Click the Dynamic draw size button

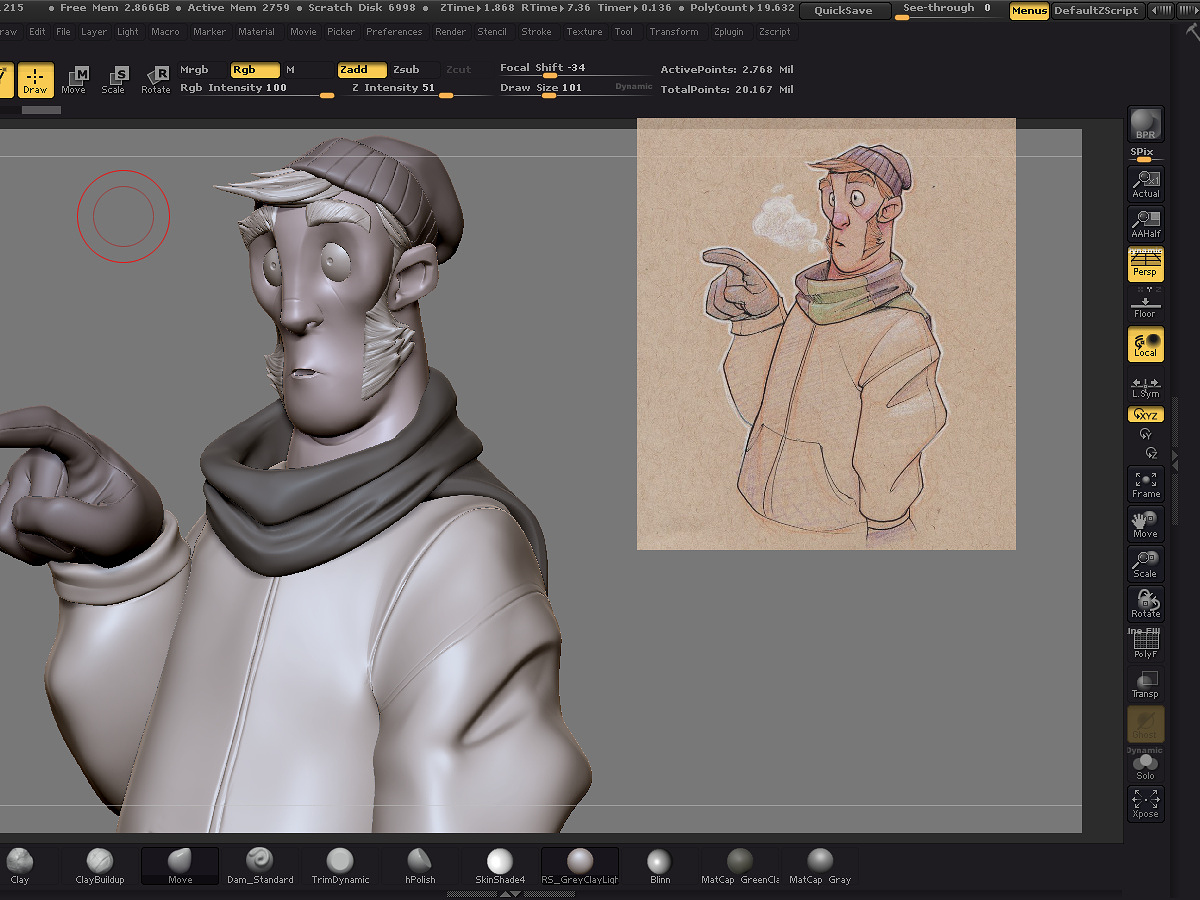(634, 87)
